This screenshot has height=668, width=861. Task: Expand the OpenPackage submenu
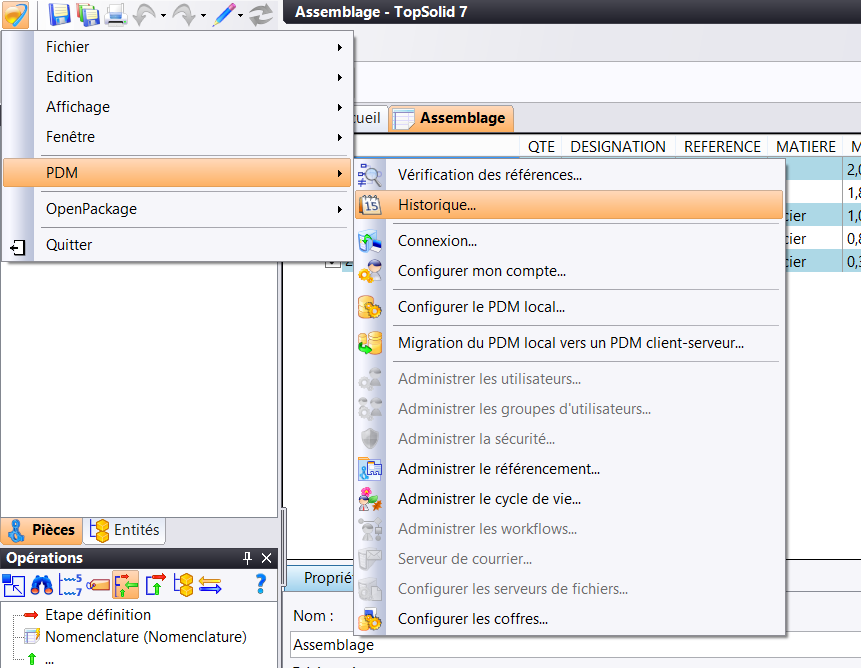pos(177,209)
